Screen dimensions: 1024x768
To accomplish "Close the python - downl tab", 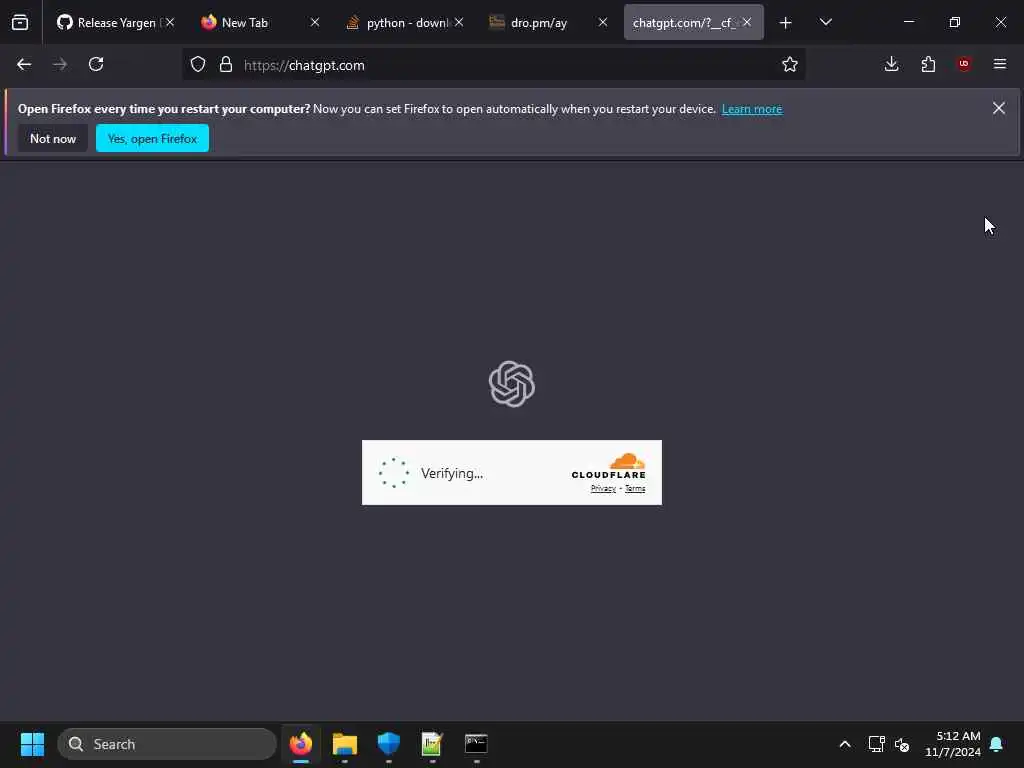I will 459,23.
